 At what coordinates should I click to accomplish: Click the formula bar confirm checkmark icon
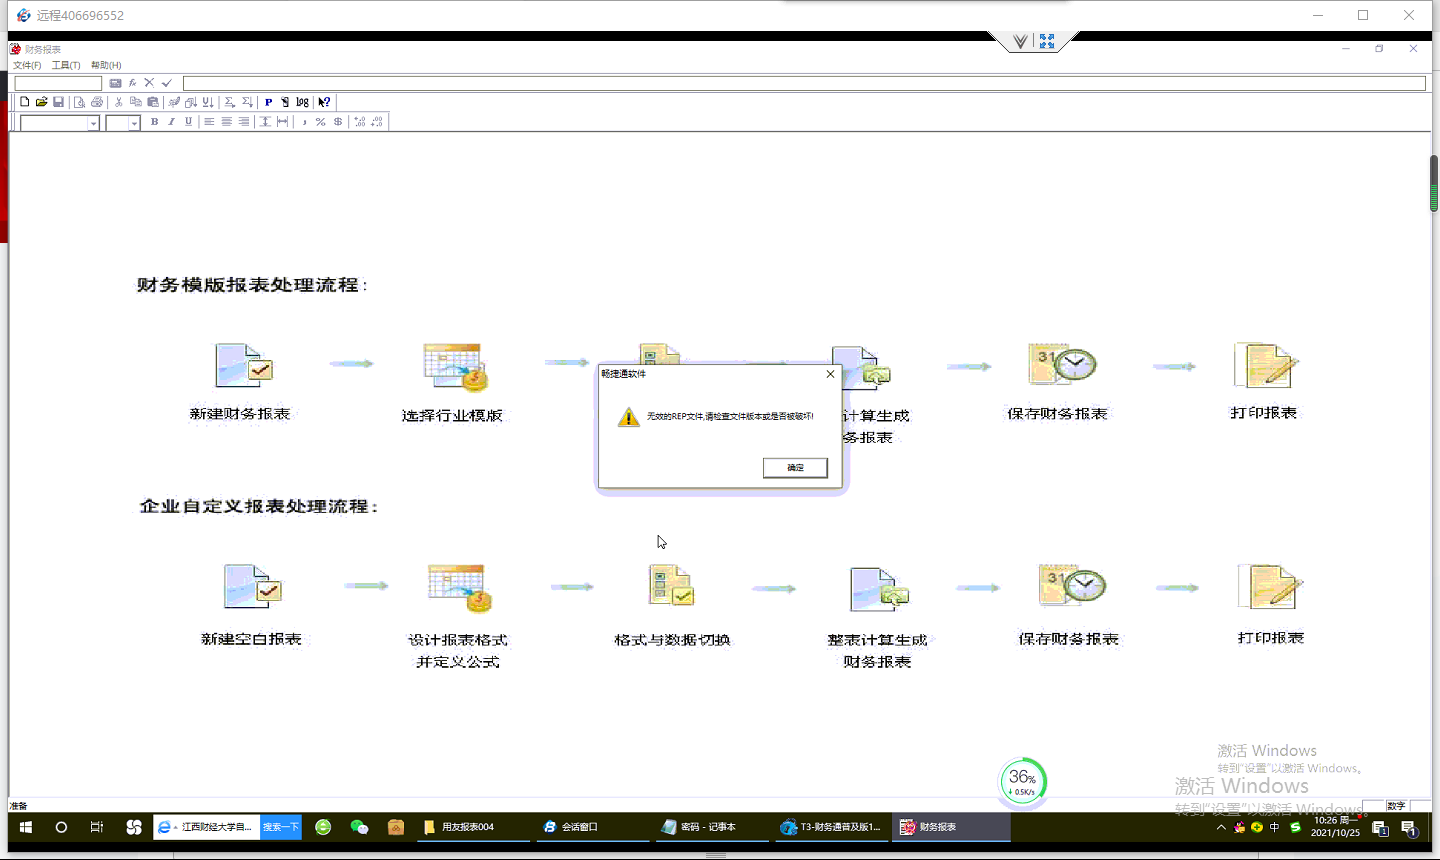click(167, 83)
